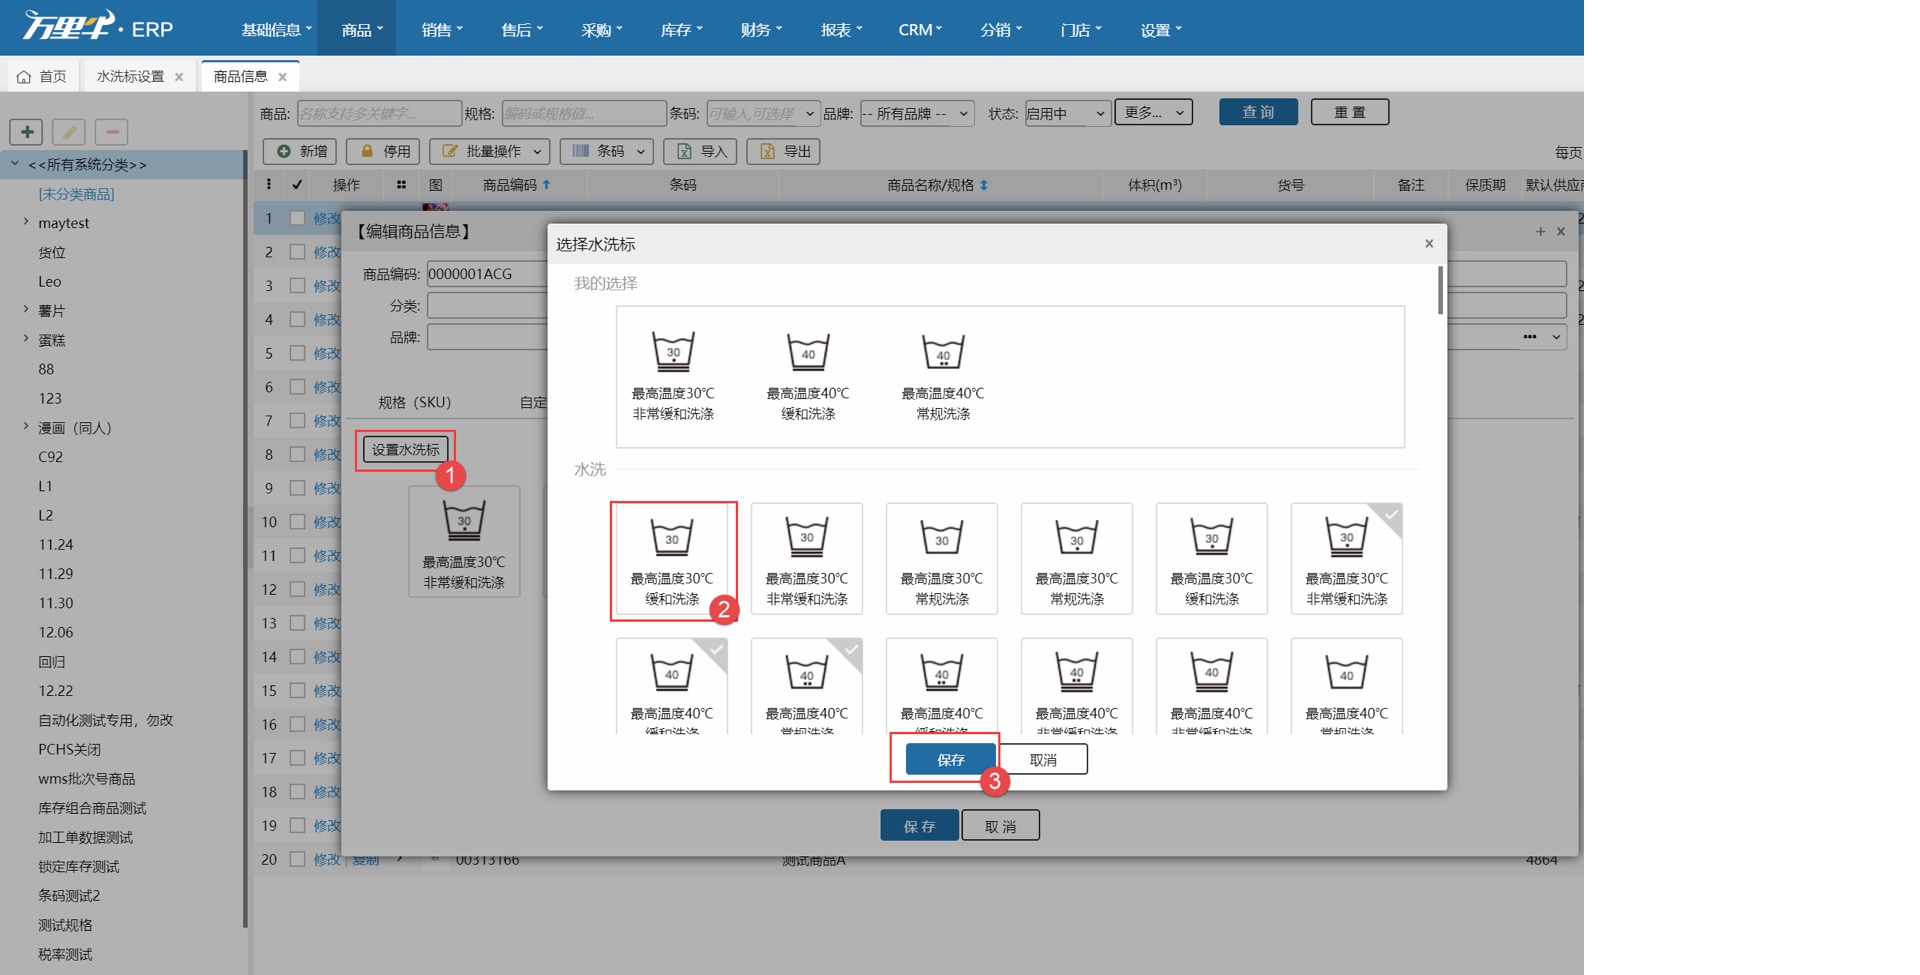
Task: Open the 条码 toolbar dropdown
Action: [607, 151]
